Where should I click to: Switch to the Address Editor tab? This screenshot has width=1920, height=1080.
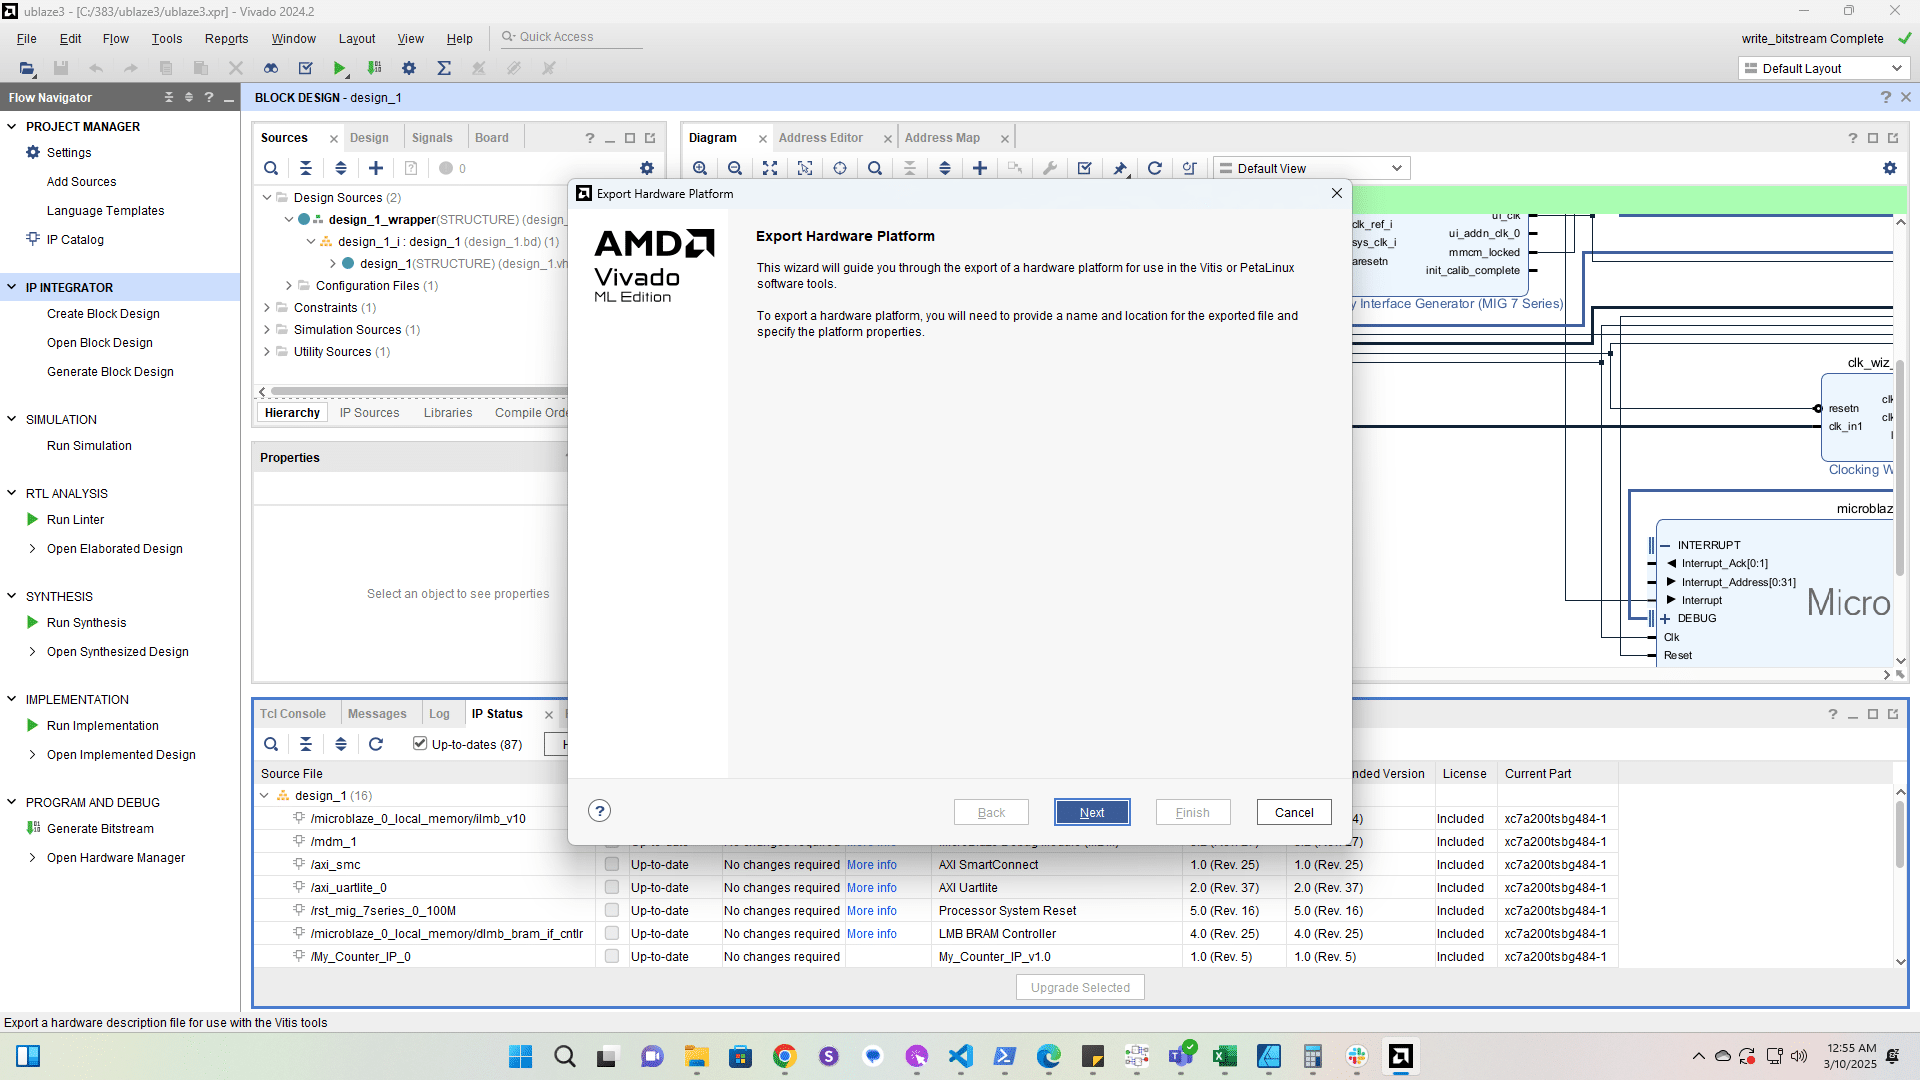(x=820, y=138)
